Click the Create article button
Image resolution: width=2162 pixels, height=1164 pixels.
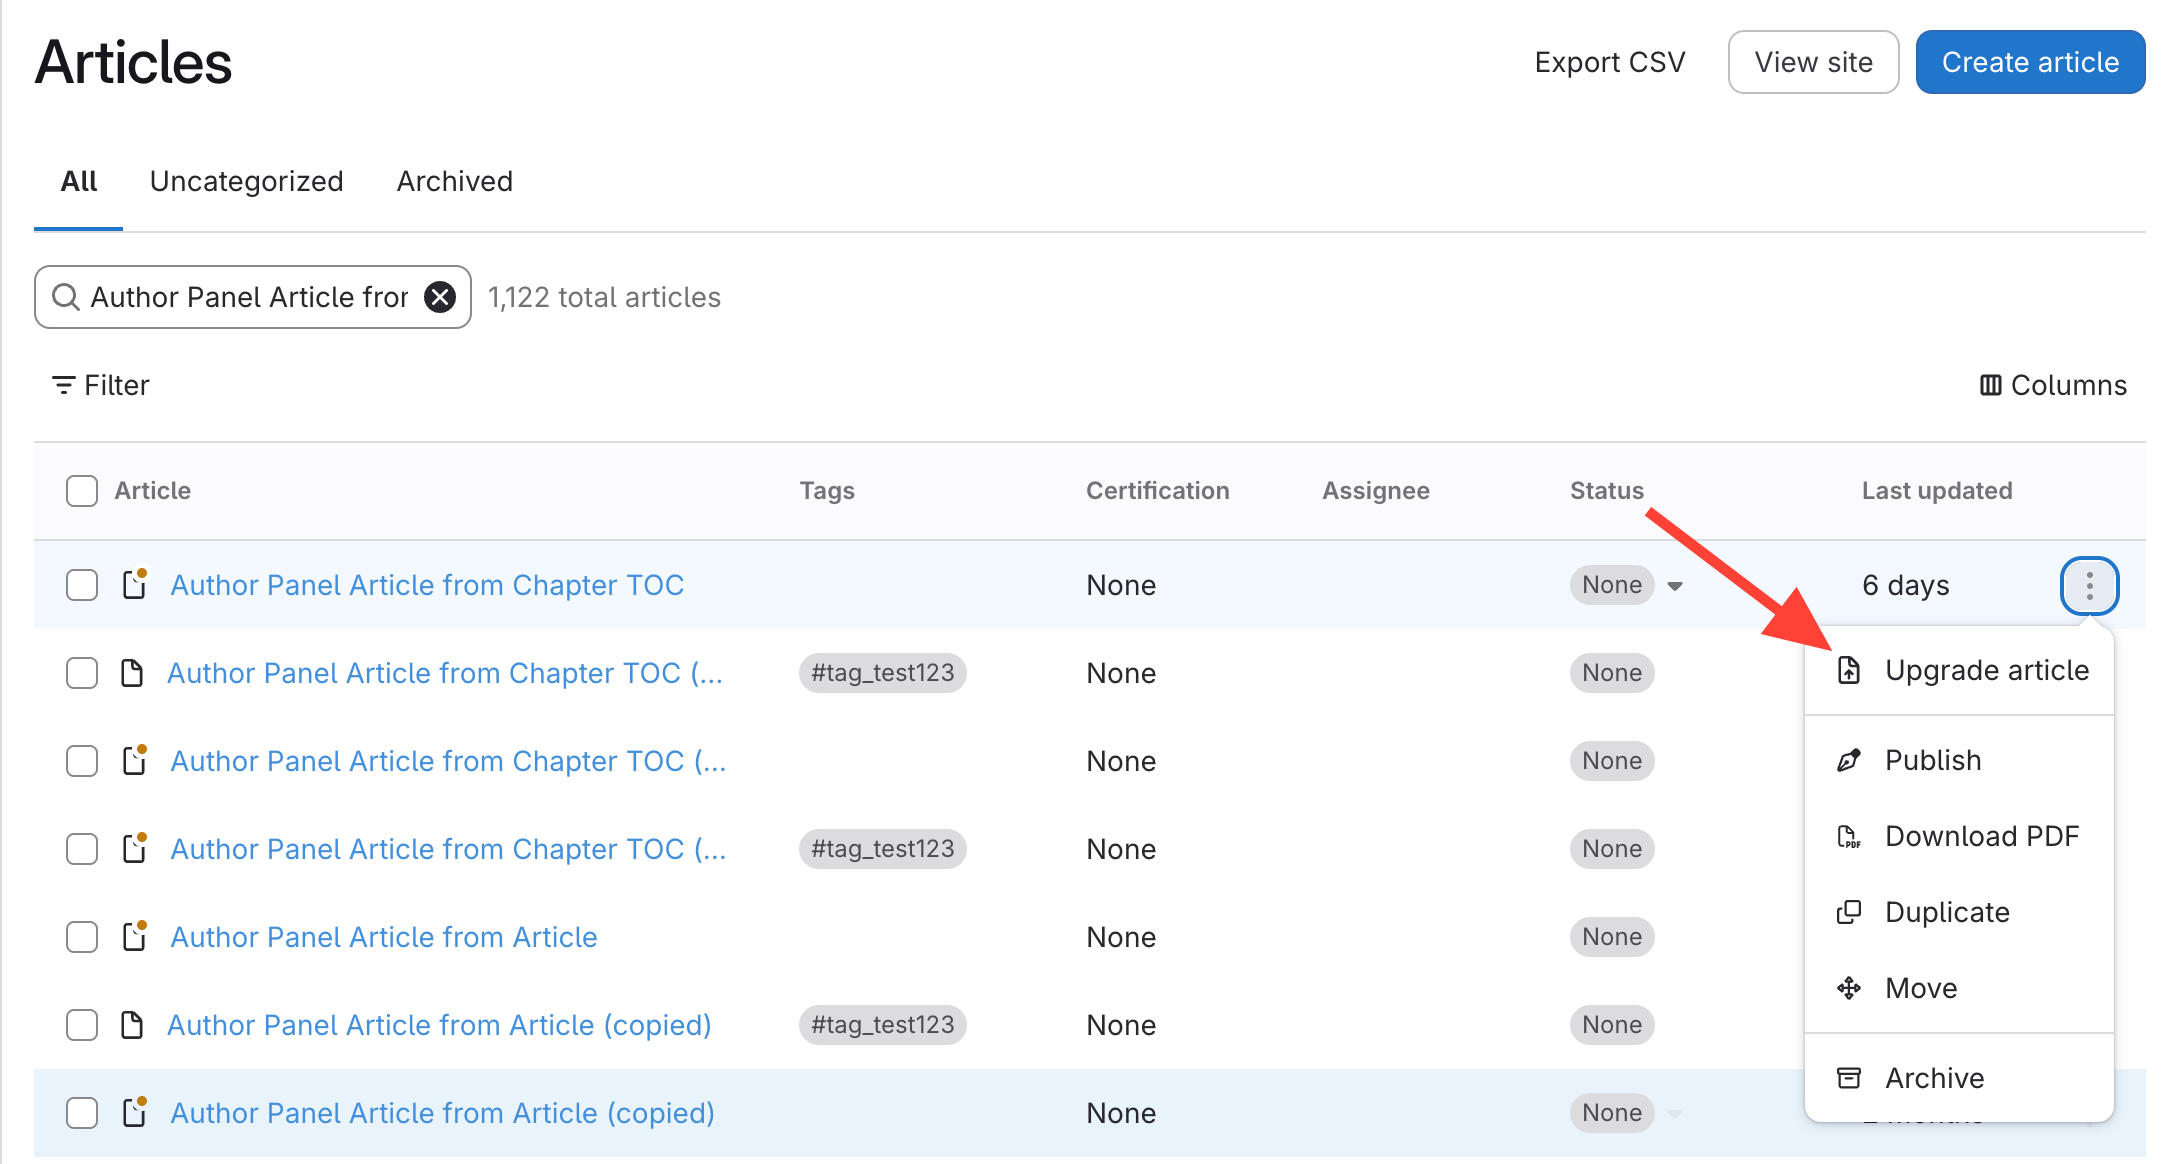click(x=2030, y=62)
